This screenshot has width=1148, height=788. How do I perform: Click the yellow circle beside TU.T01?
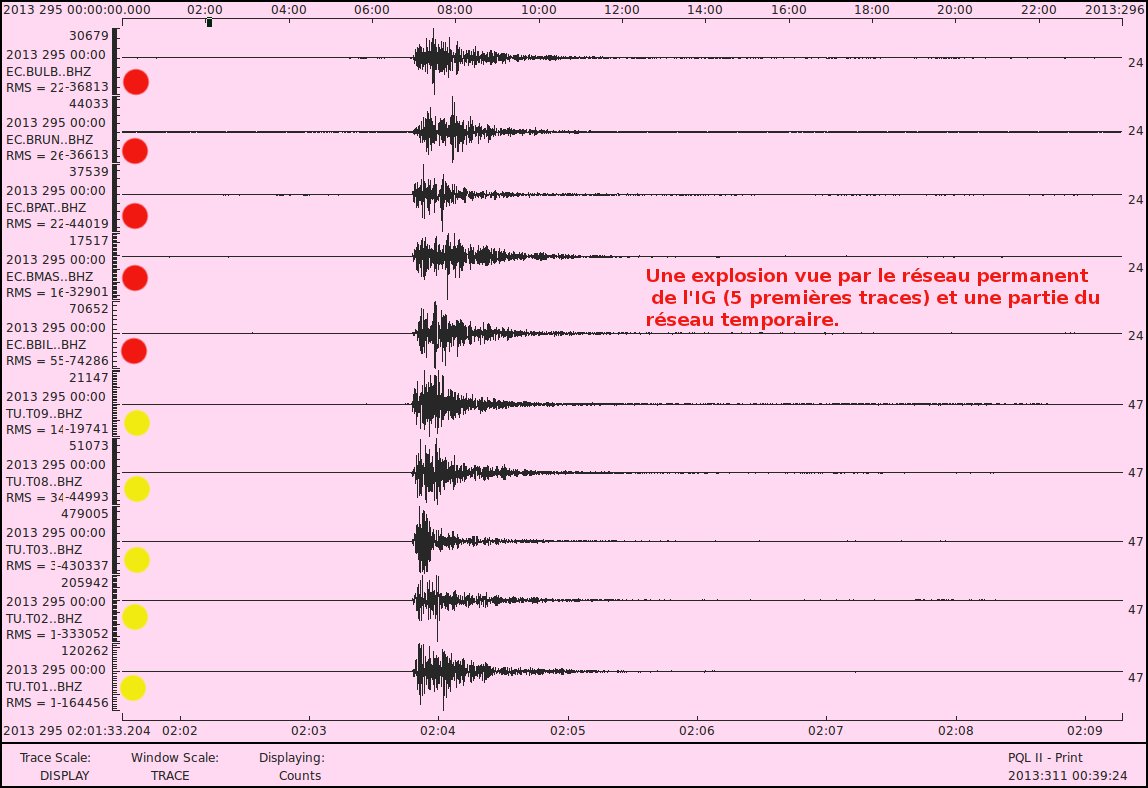click(x=132, y=688)
